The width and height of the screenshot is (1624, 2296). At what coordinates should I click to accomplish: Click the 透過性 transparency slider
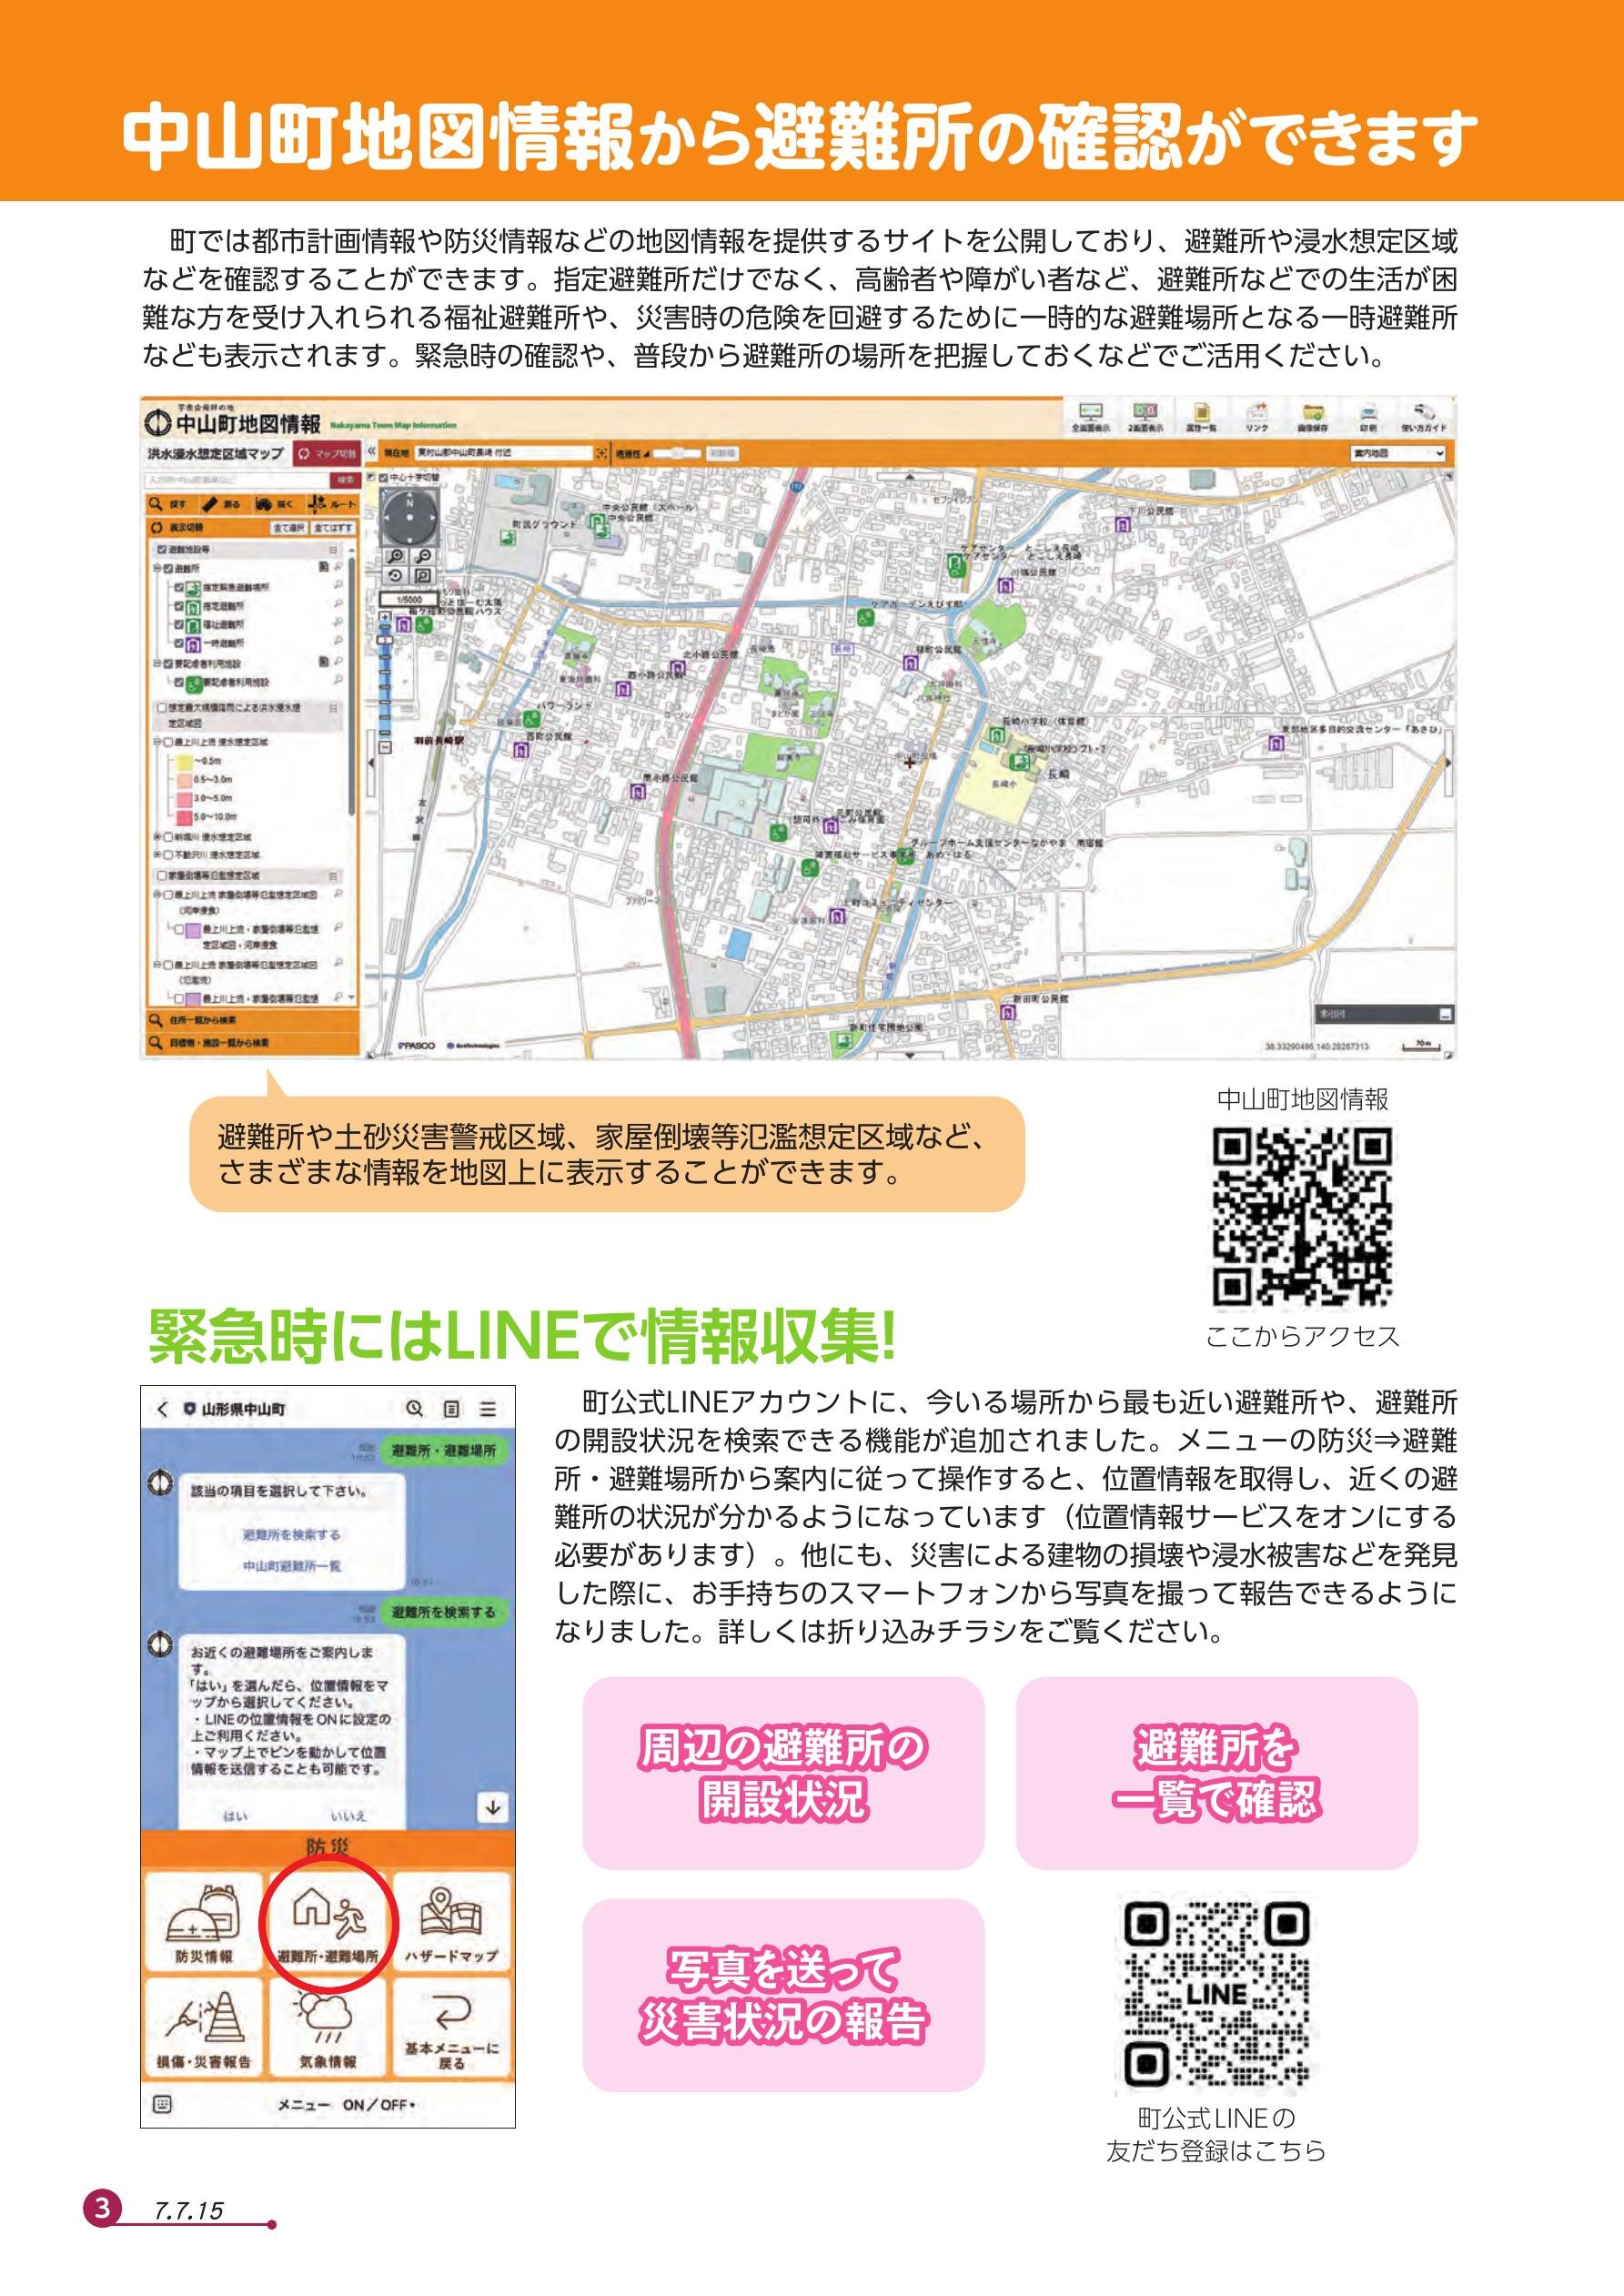tap(677, 453)
